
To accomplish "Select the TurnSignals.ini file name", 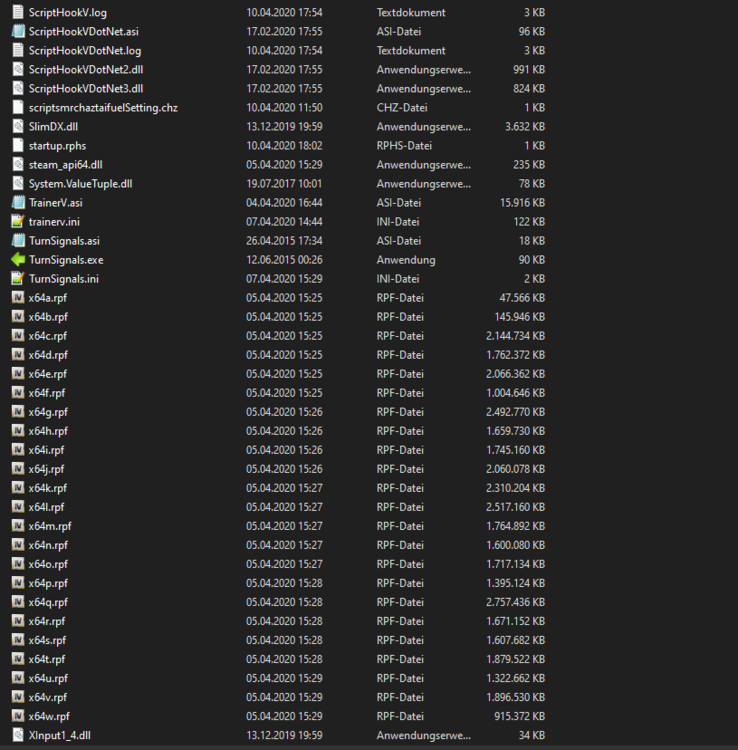I will [x=64, y=278].
